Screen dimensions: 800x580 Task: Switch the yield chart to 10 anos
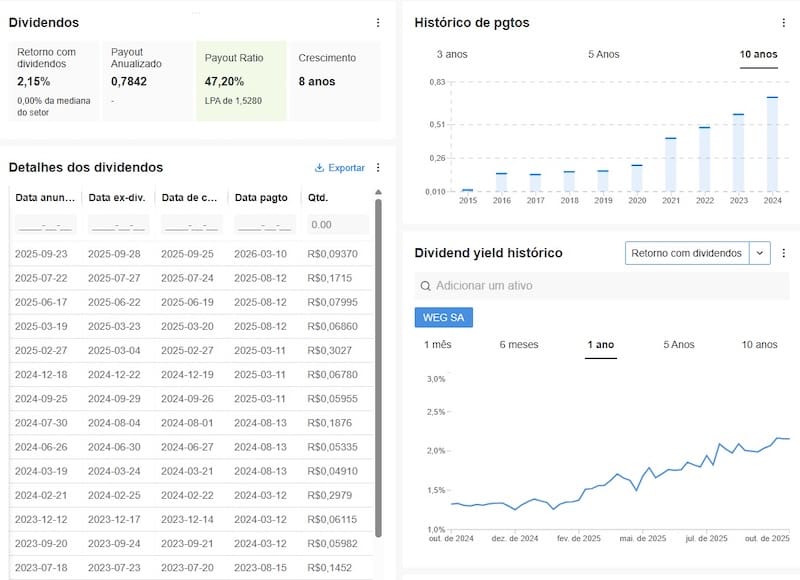coord(759,345)
